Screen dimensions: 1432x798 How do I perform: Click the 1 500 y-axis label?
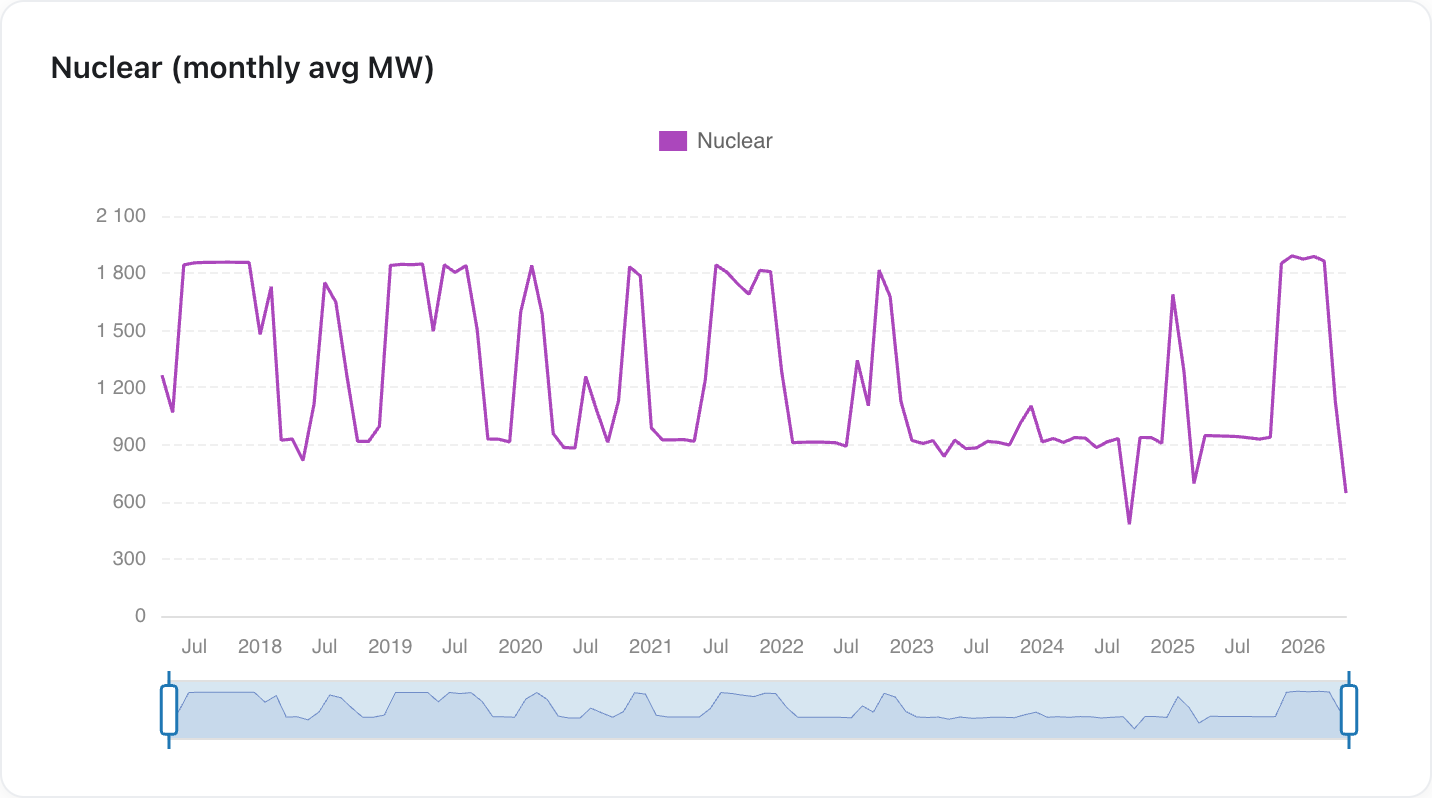[120, 331]
